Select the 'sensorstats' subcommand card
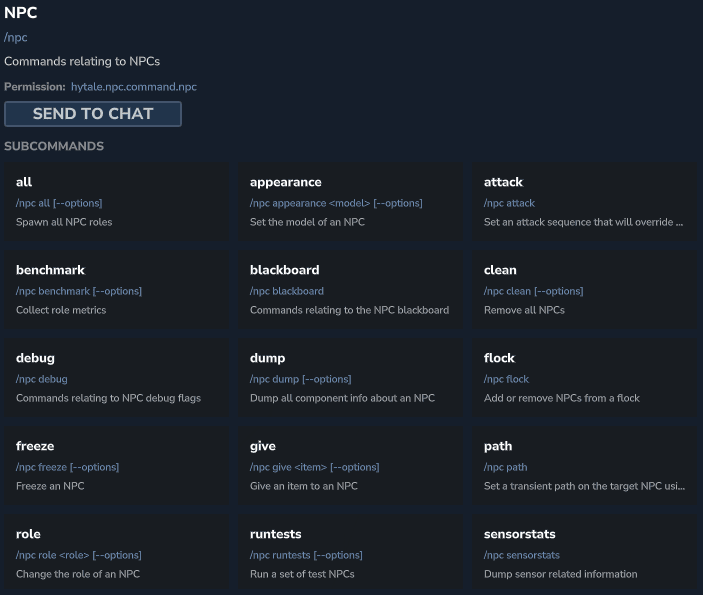703x595 pixels. tap(585, 554)
